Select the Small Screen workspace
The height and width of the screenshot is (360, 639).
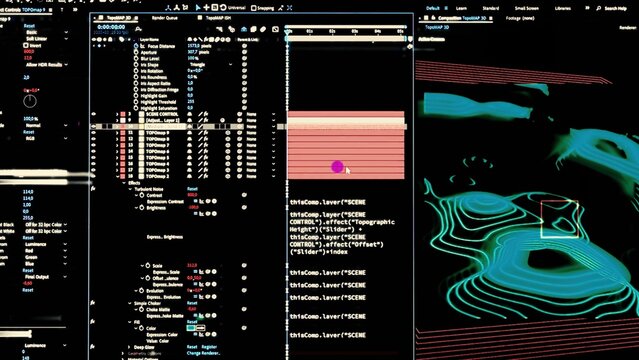coord(527,8)
